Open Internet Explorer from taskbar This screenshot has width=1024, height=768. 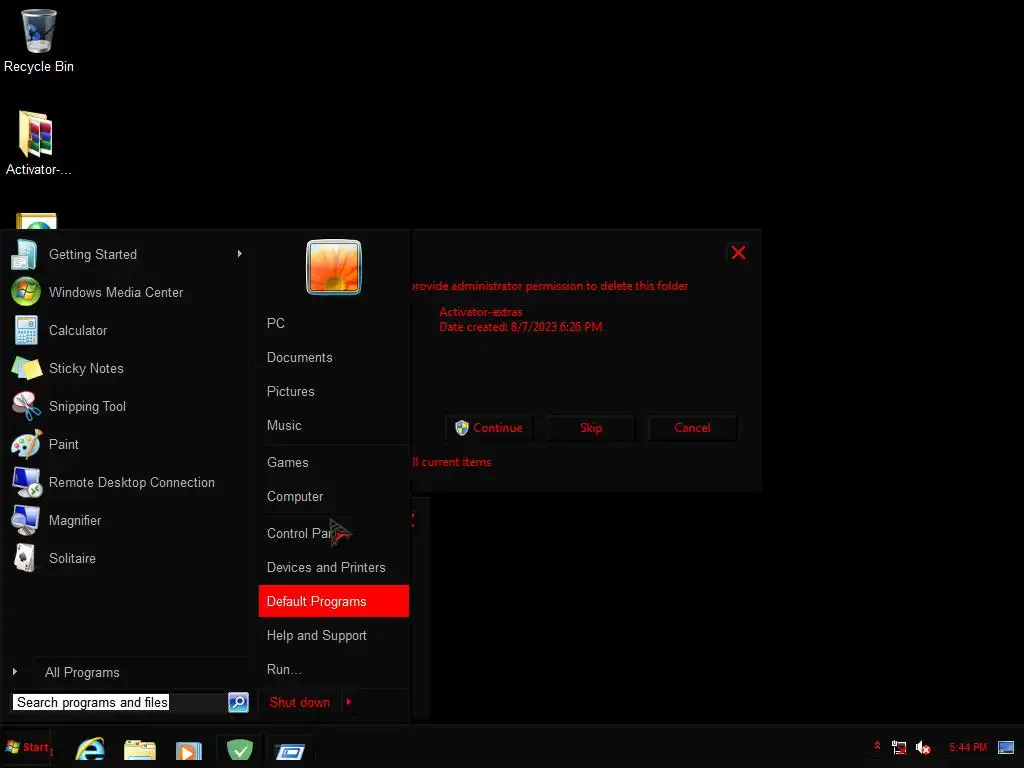click(x=90, y=749)
